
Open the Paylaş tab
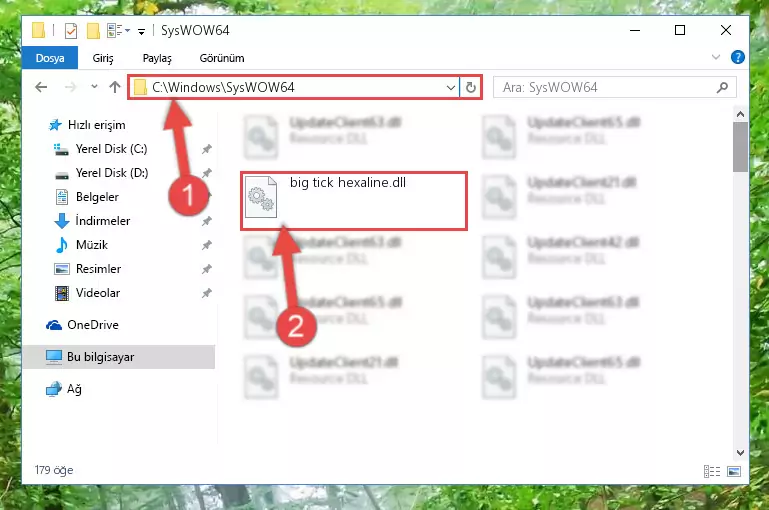[x=157, y=58]
